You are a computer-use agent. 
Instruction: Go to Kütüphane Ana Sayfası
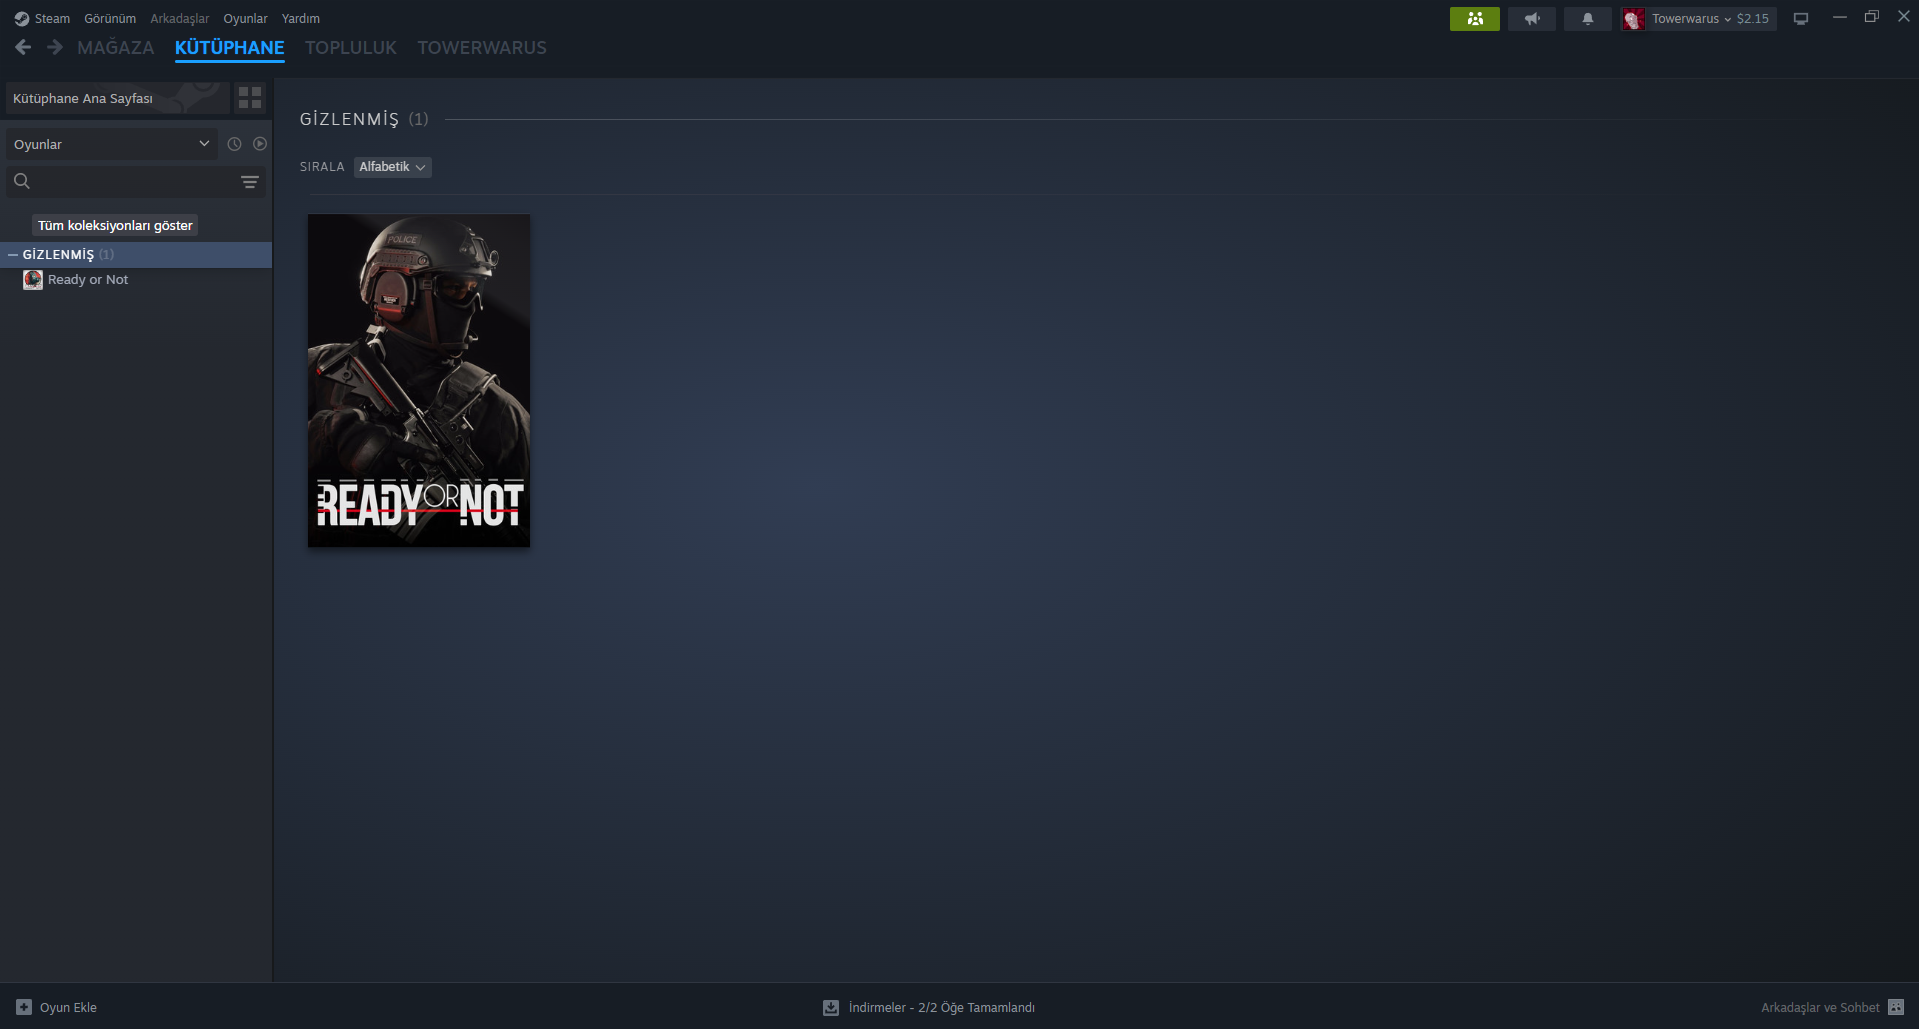tap(118, 98)
